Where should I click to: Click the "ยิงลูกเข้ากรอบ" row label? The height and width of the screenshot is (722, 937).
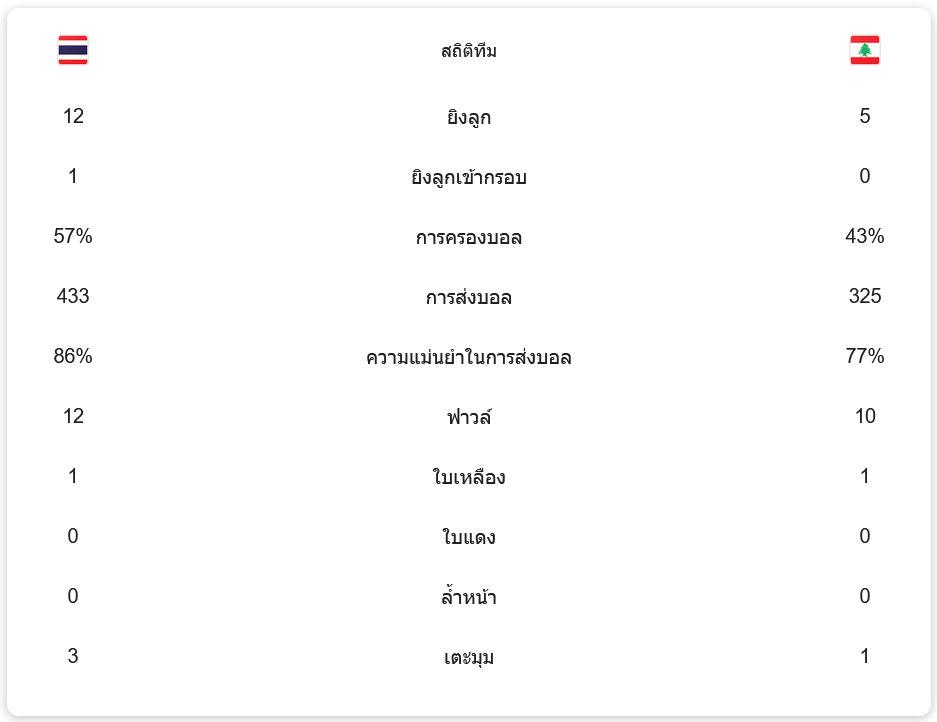pos(468,177)
